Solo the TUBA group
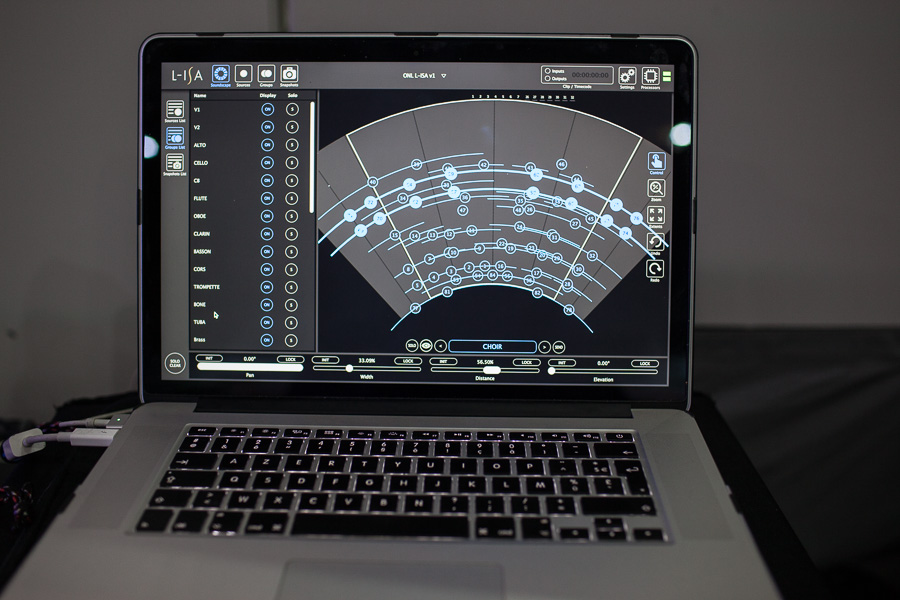This screenshot has height=600, width=900. 292,323
